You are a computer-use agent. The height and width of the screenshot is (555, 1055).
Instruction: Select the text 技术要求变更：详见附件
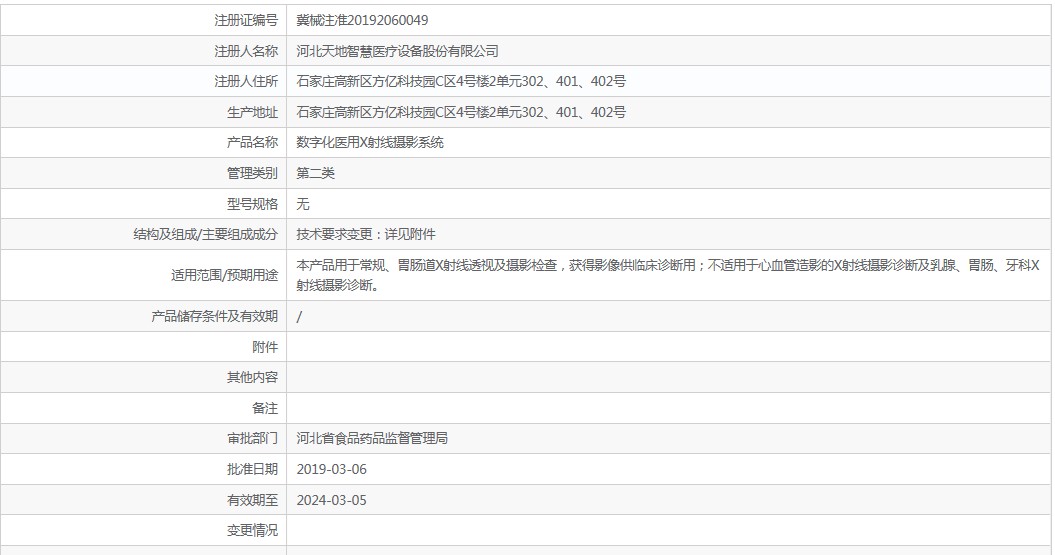[365, 234]
